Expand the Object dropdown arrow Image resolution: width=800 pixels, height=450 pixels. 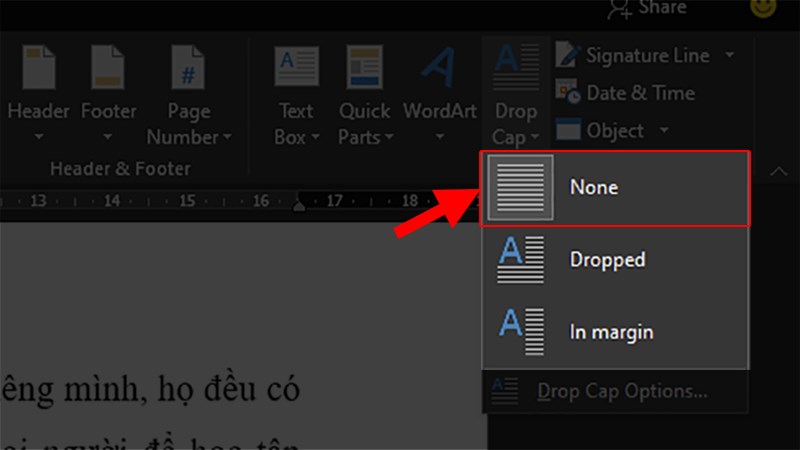point(662,131)
